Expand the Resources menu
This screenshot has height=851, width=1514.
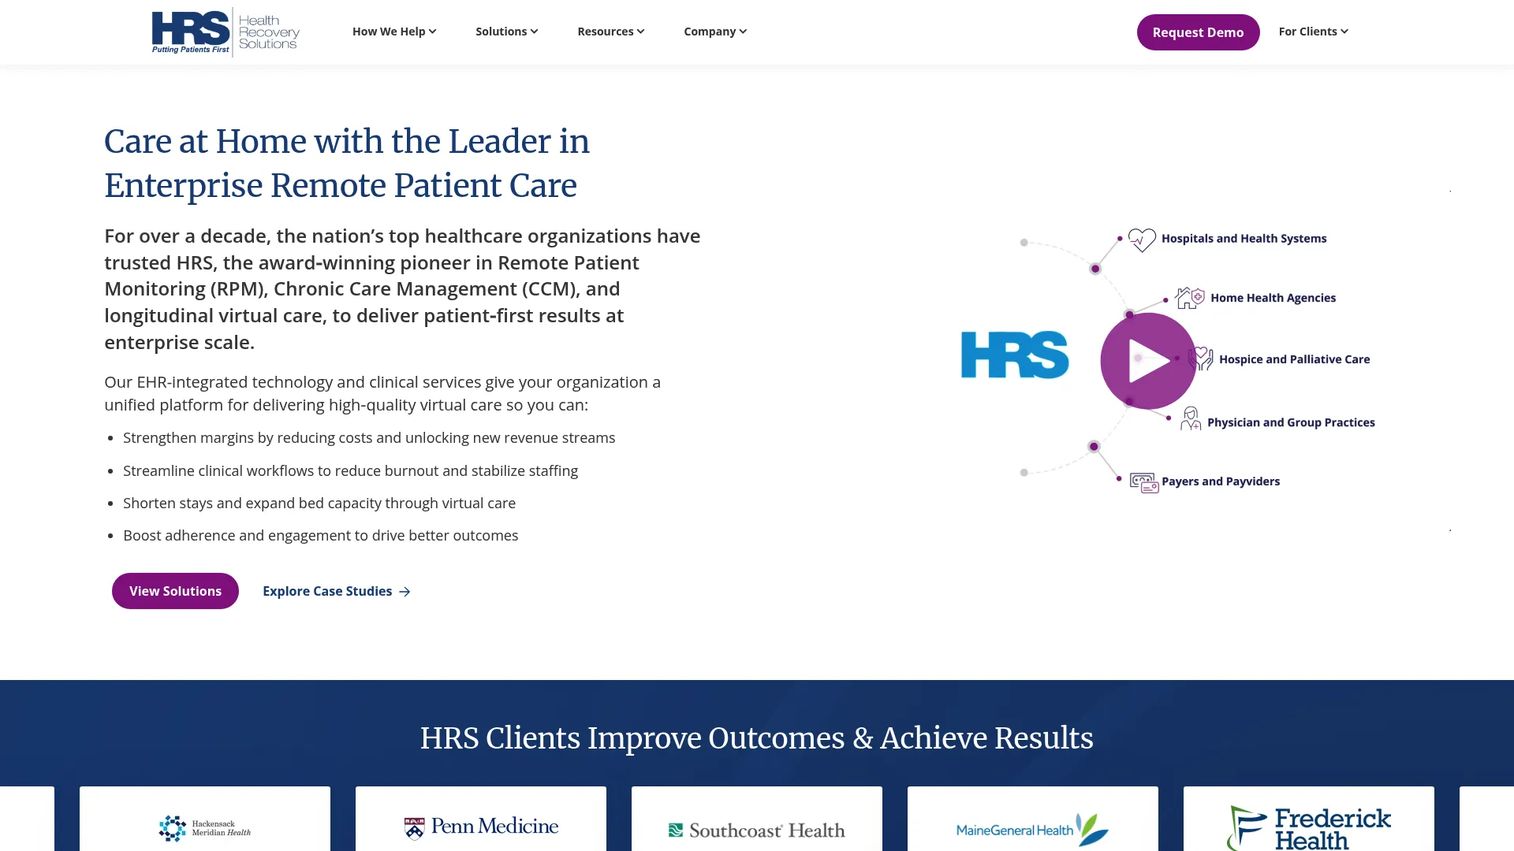click(611, 32)
